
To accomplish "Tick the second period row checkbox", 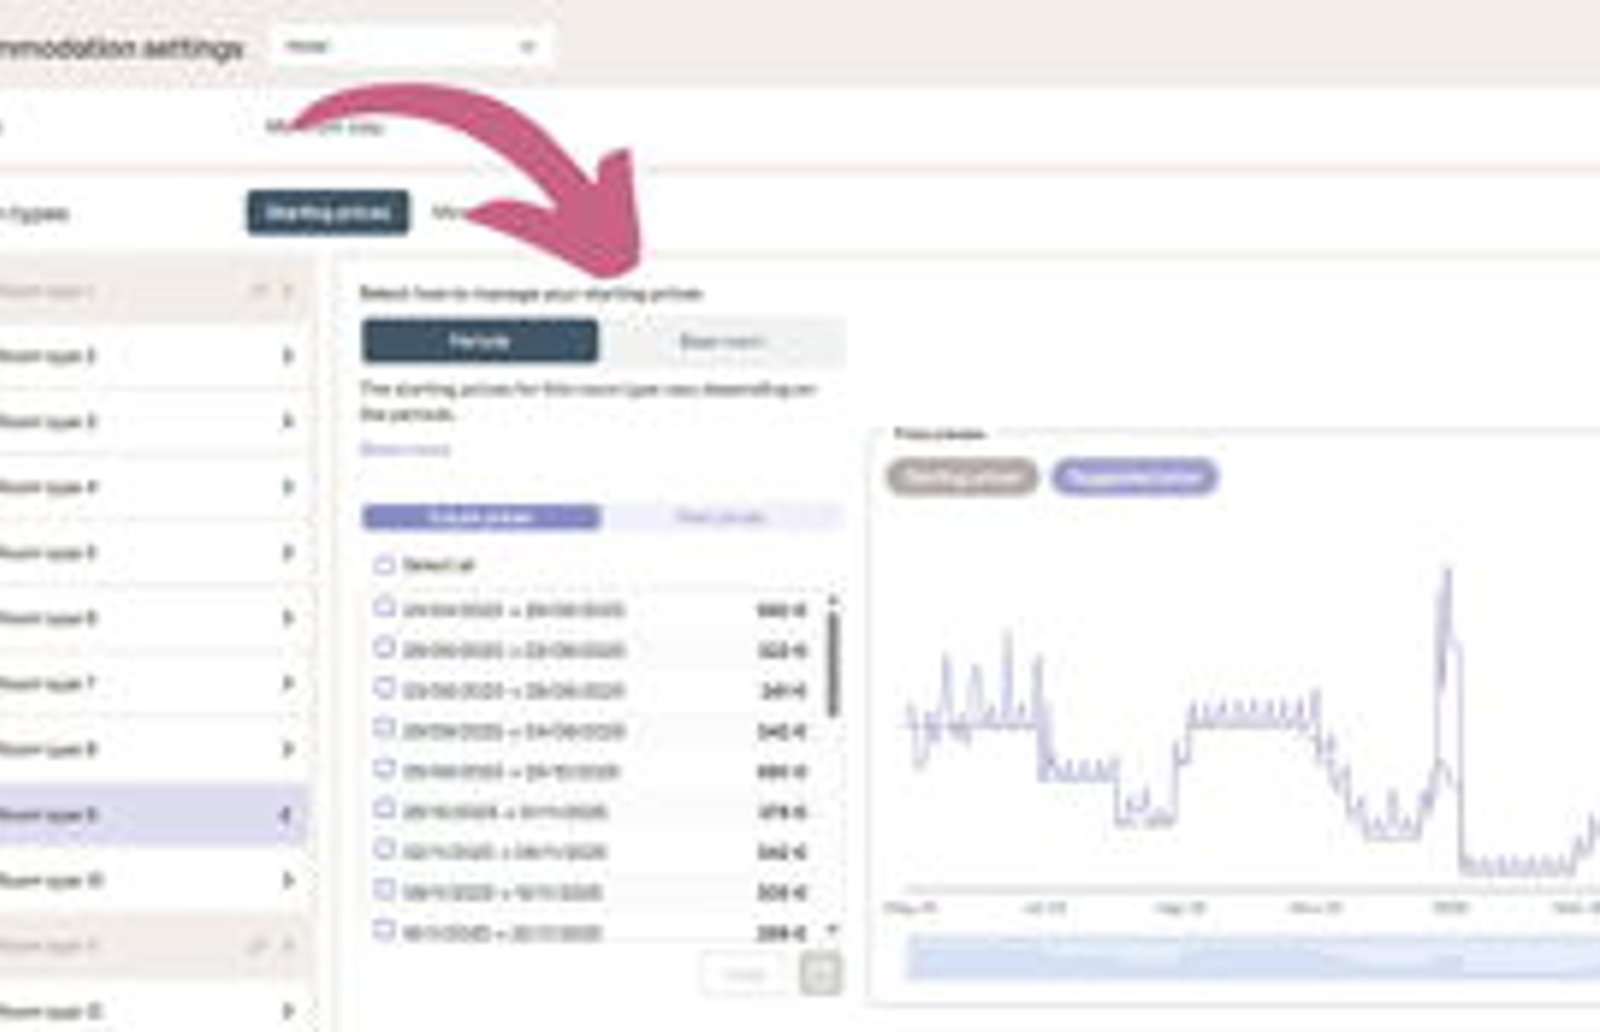I will pos(384,648).
